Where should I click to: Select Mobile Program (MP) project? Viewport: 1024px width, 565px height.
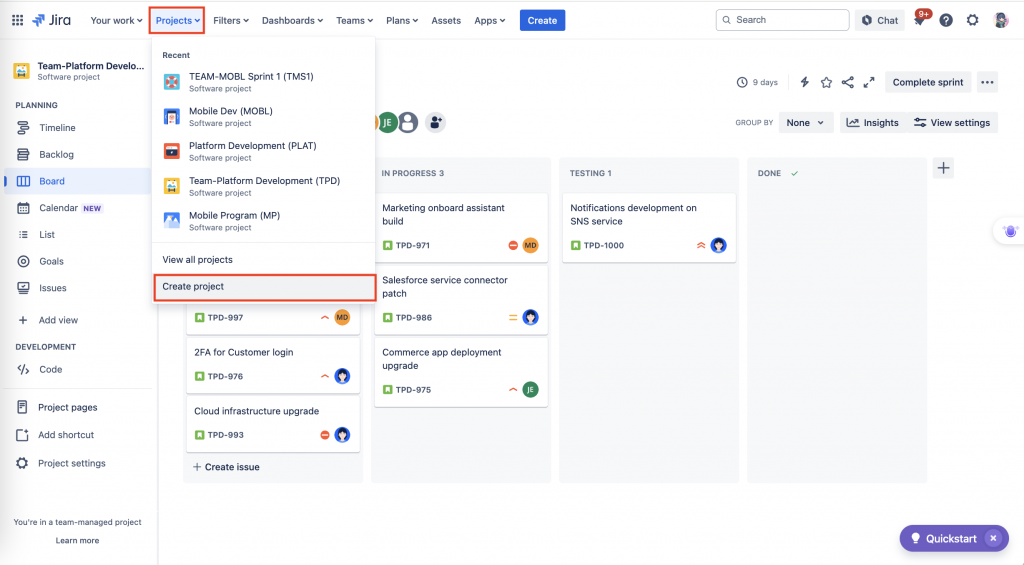tap(264, 221)
